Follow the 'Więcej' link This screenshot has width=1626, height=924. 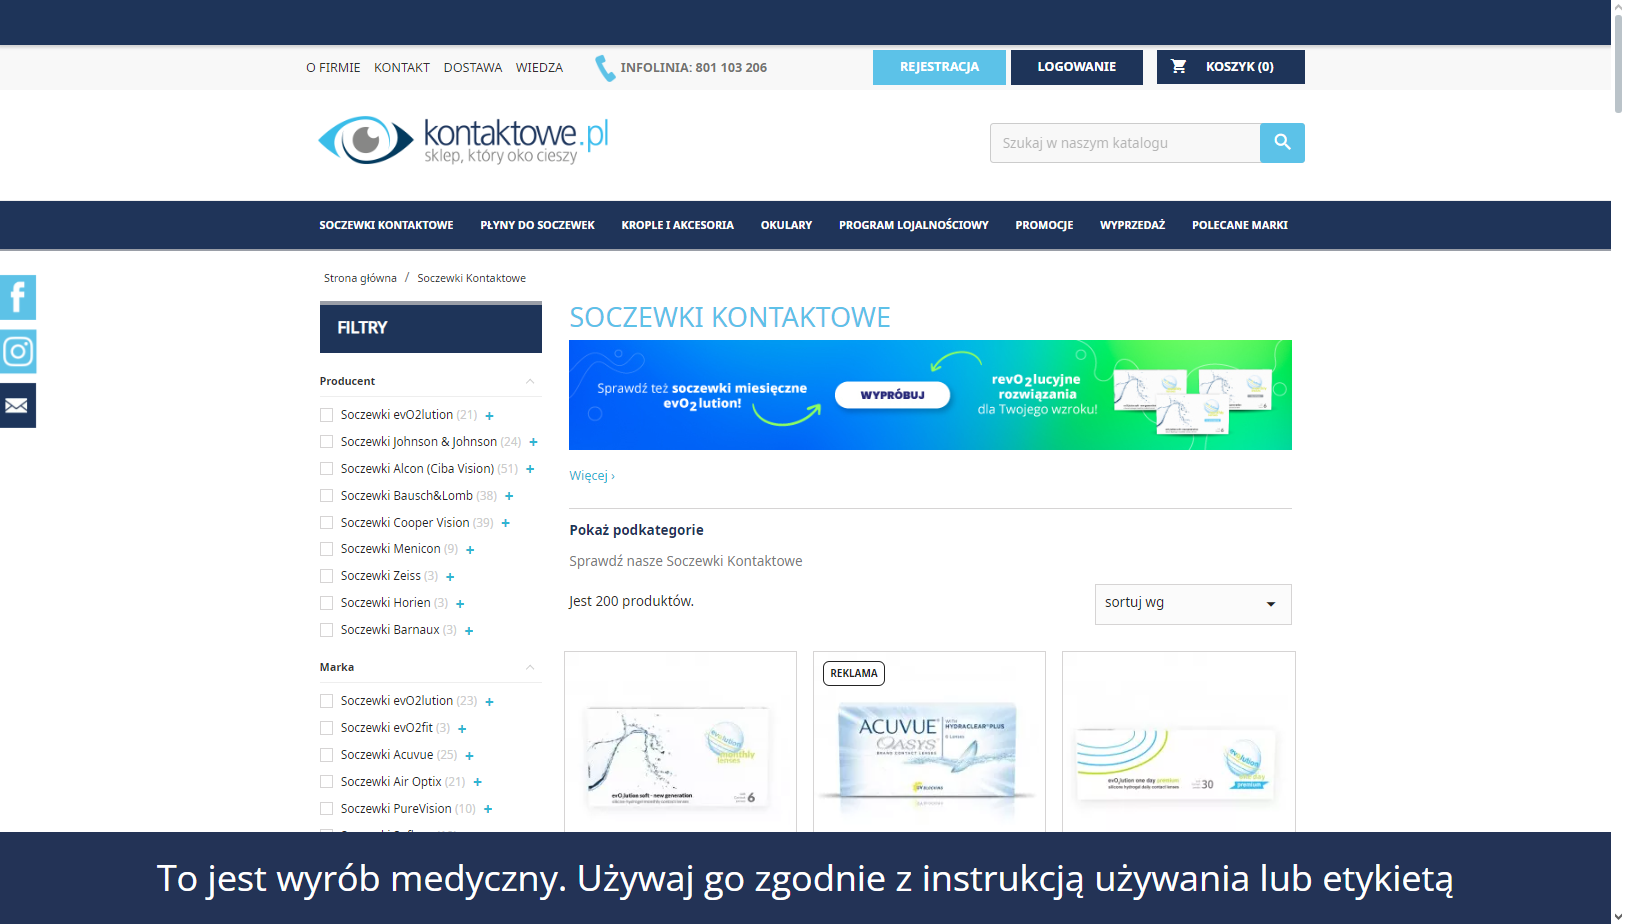coord(592,475)
